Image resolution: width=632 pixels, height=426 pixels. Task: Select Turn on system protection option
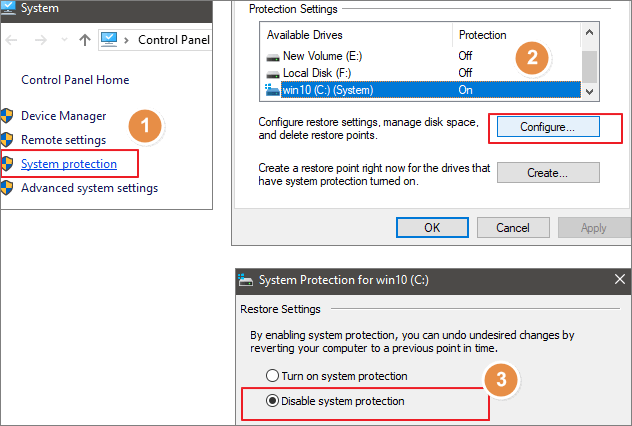(x=271, y=376)
